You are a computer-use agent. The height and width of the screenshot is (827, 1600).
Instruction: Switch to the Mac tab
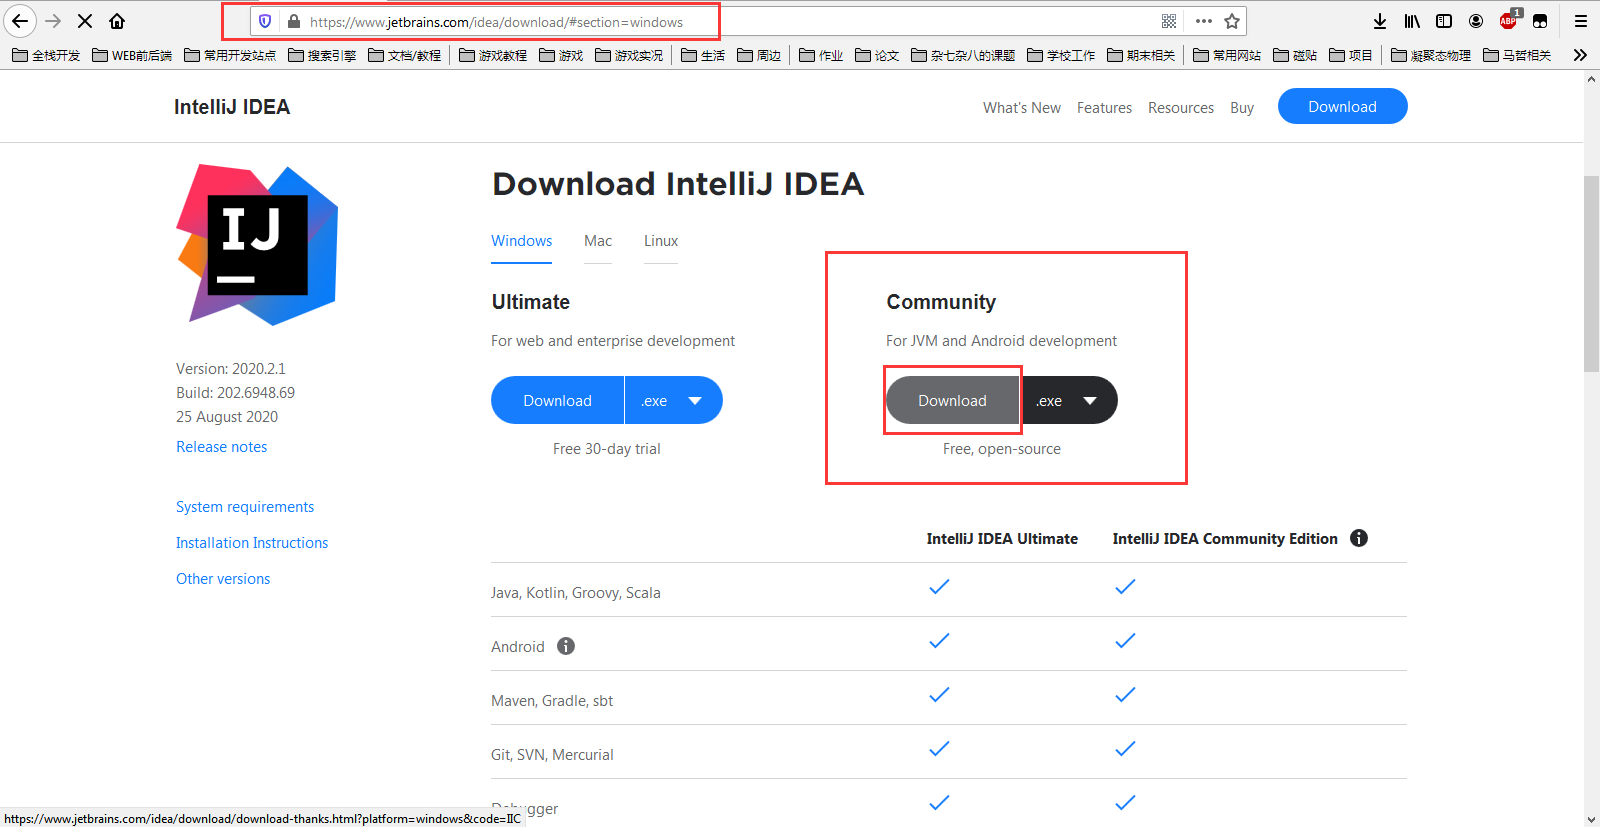point(598,241)
